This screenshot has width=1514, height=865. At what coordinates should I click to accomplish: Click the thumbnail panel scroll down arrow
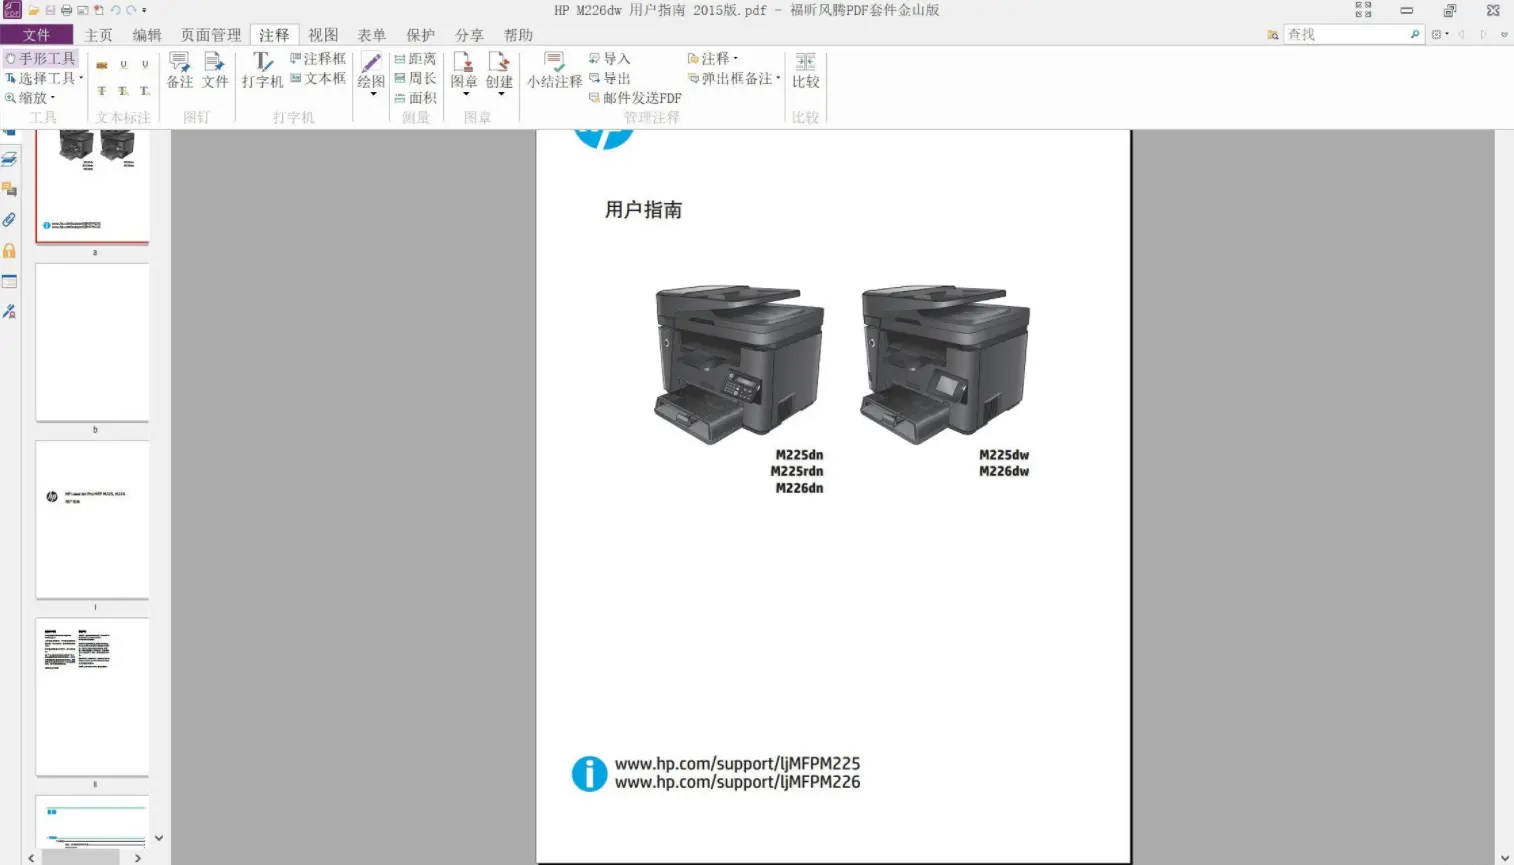click(159, 838)
